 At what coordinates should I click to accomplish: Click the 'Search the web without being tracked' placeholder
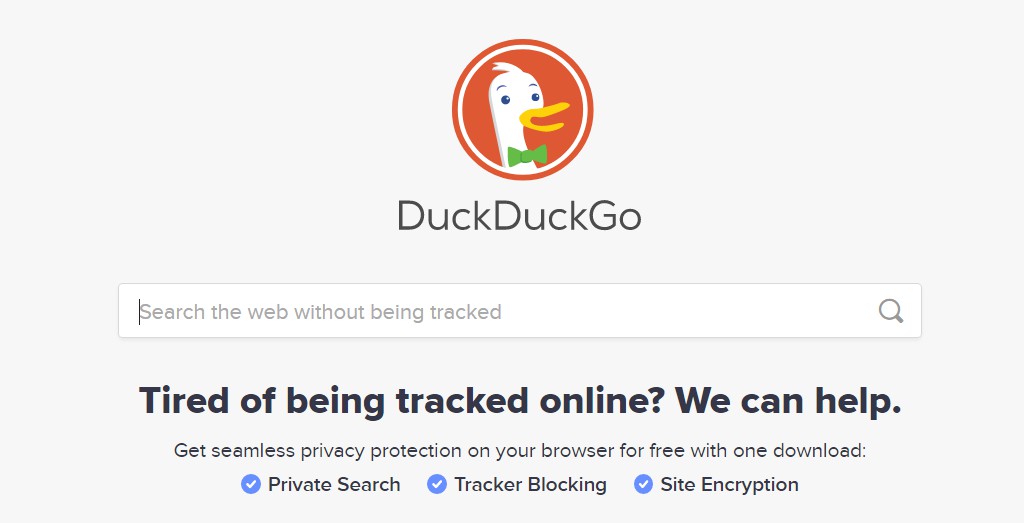[x=321, y=312]
